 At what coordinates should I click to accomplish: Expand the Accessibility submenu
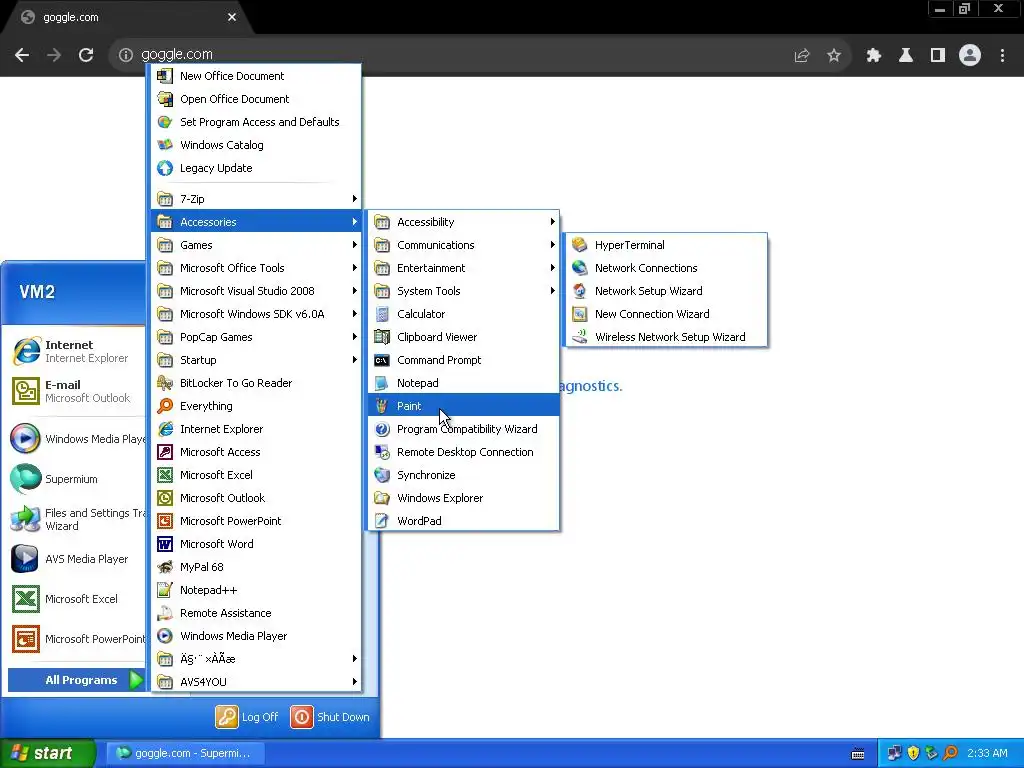pos(464,222)
